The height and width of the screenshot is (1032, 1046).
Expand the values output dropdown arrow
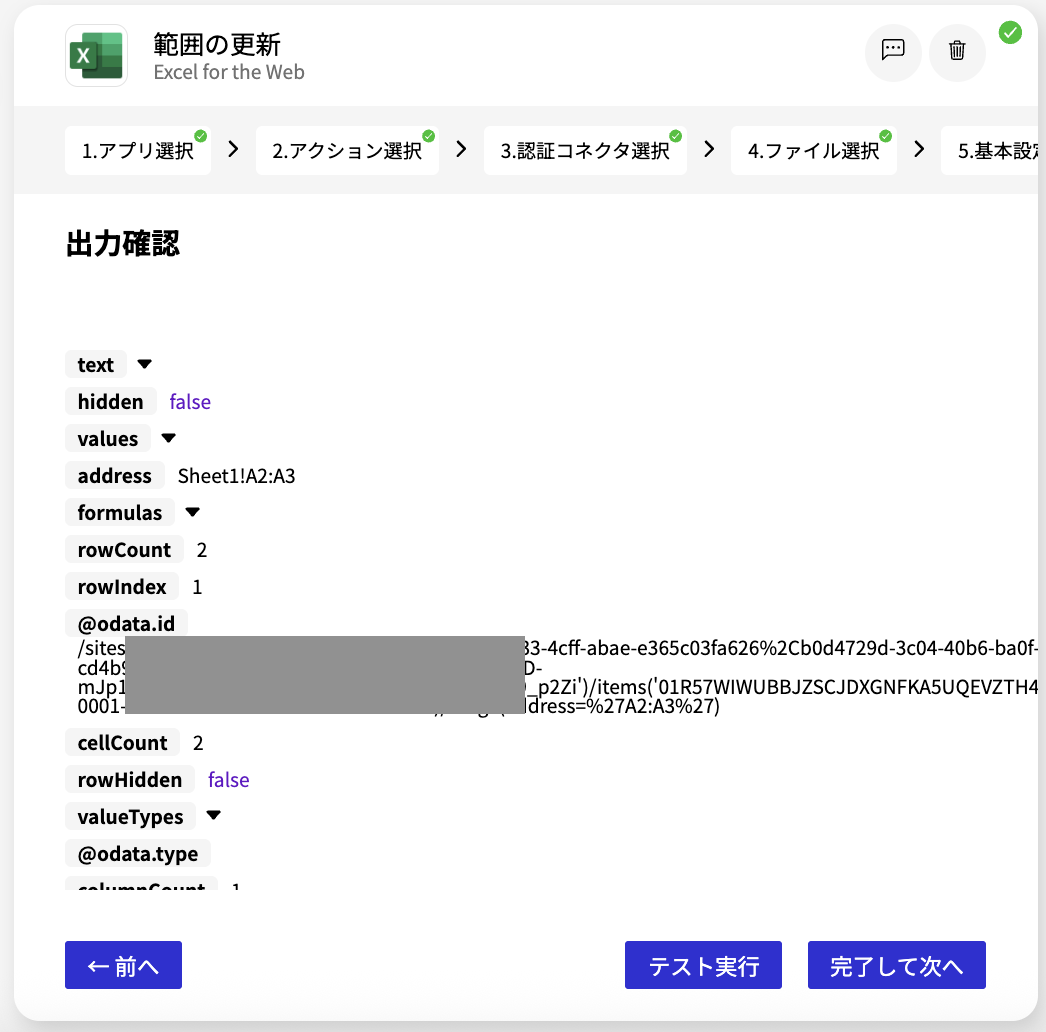(168, 438)
